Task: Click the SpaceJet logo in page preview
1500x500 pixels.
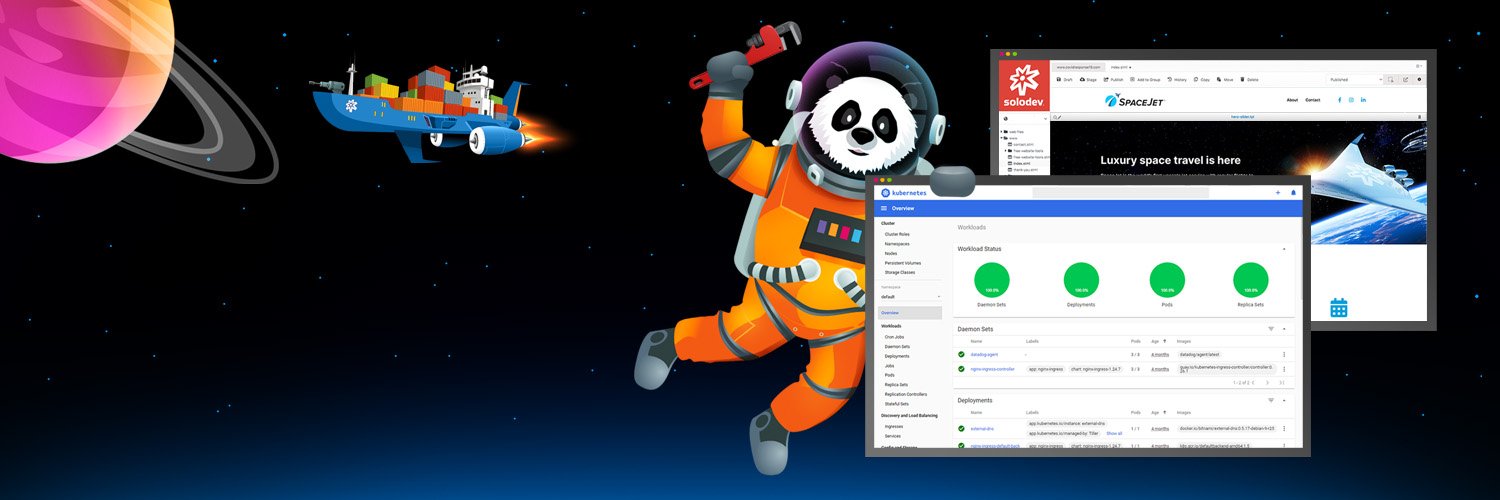Action: pos(1134,101)
